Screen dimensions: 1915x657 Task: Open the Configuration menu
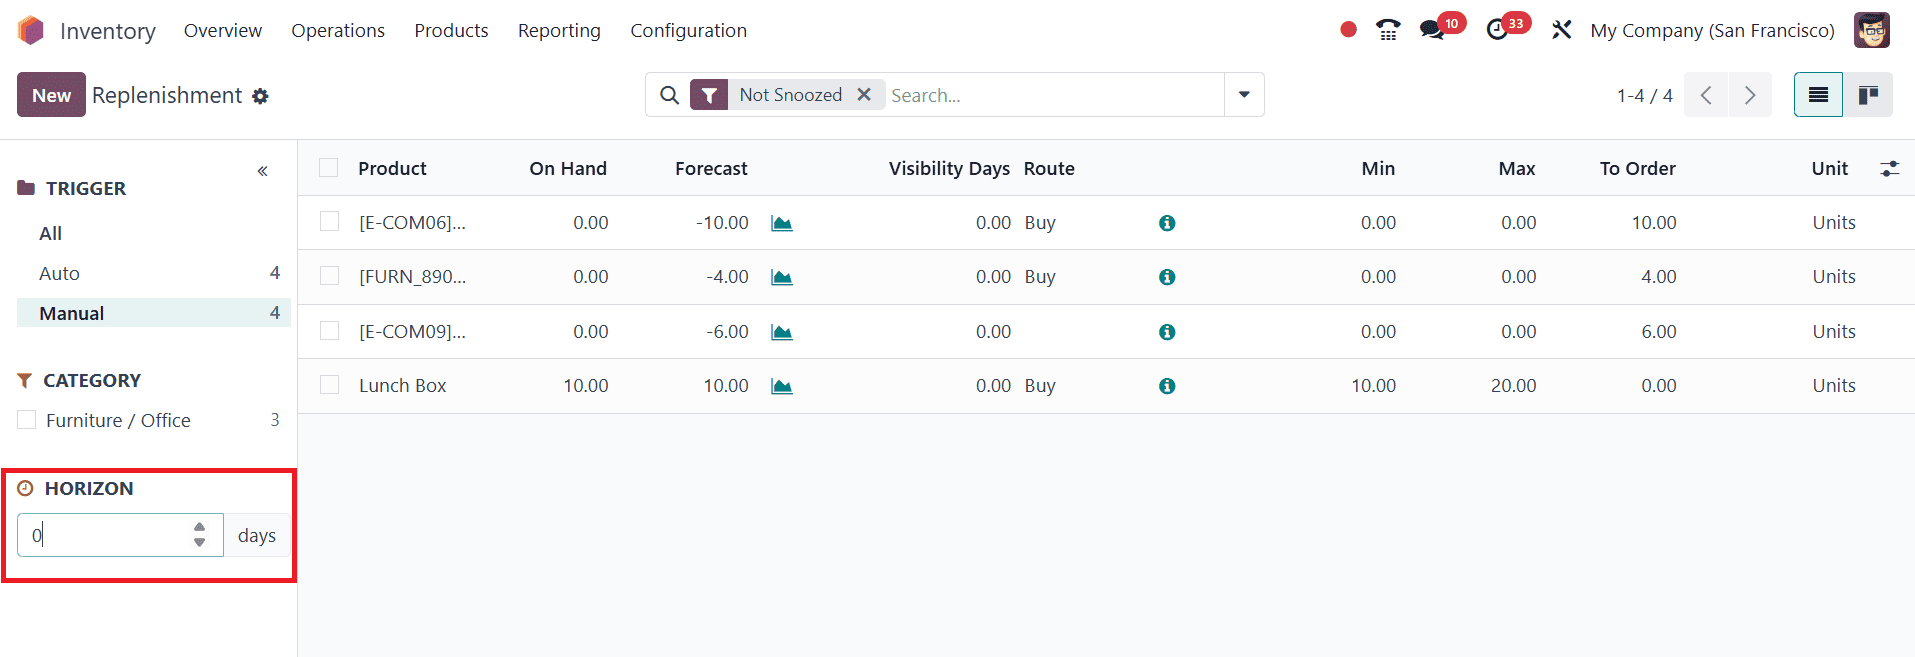688,30
